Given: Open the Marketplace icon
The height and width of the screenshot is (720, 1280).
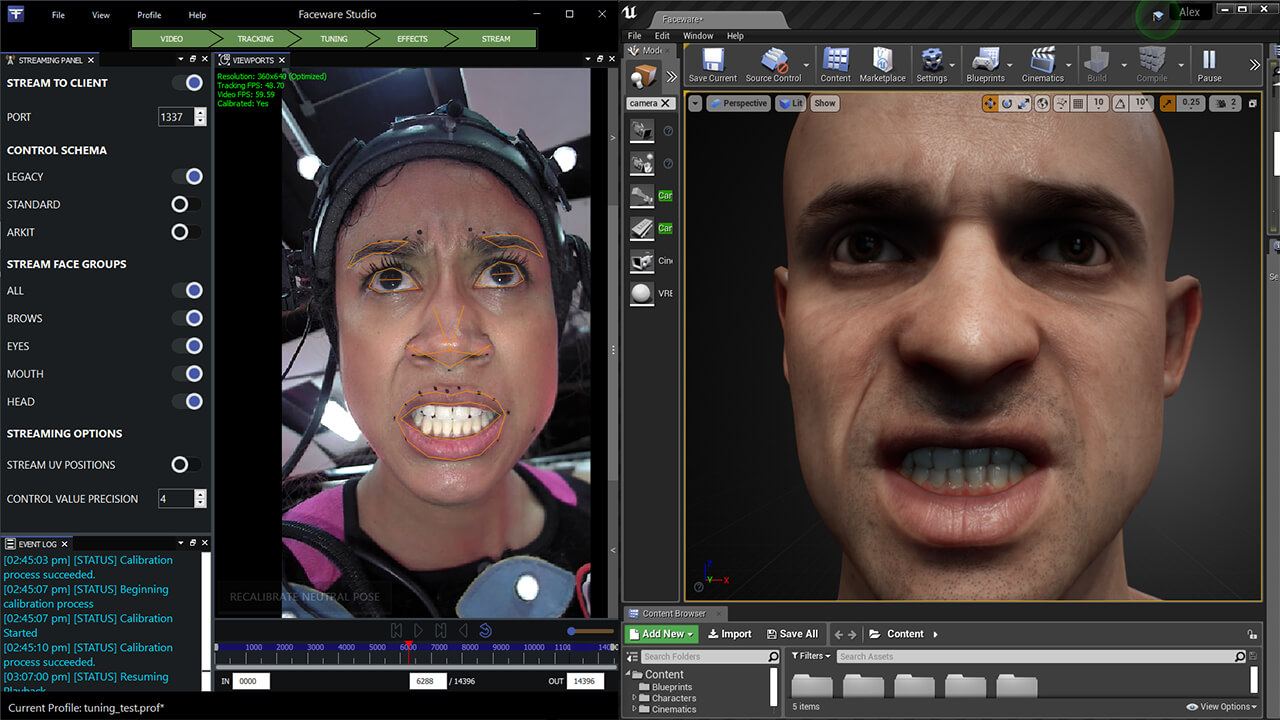Looking at the screenshot, I should [x=882, y=65].
